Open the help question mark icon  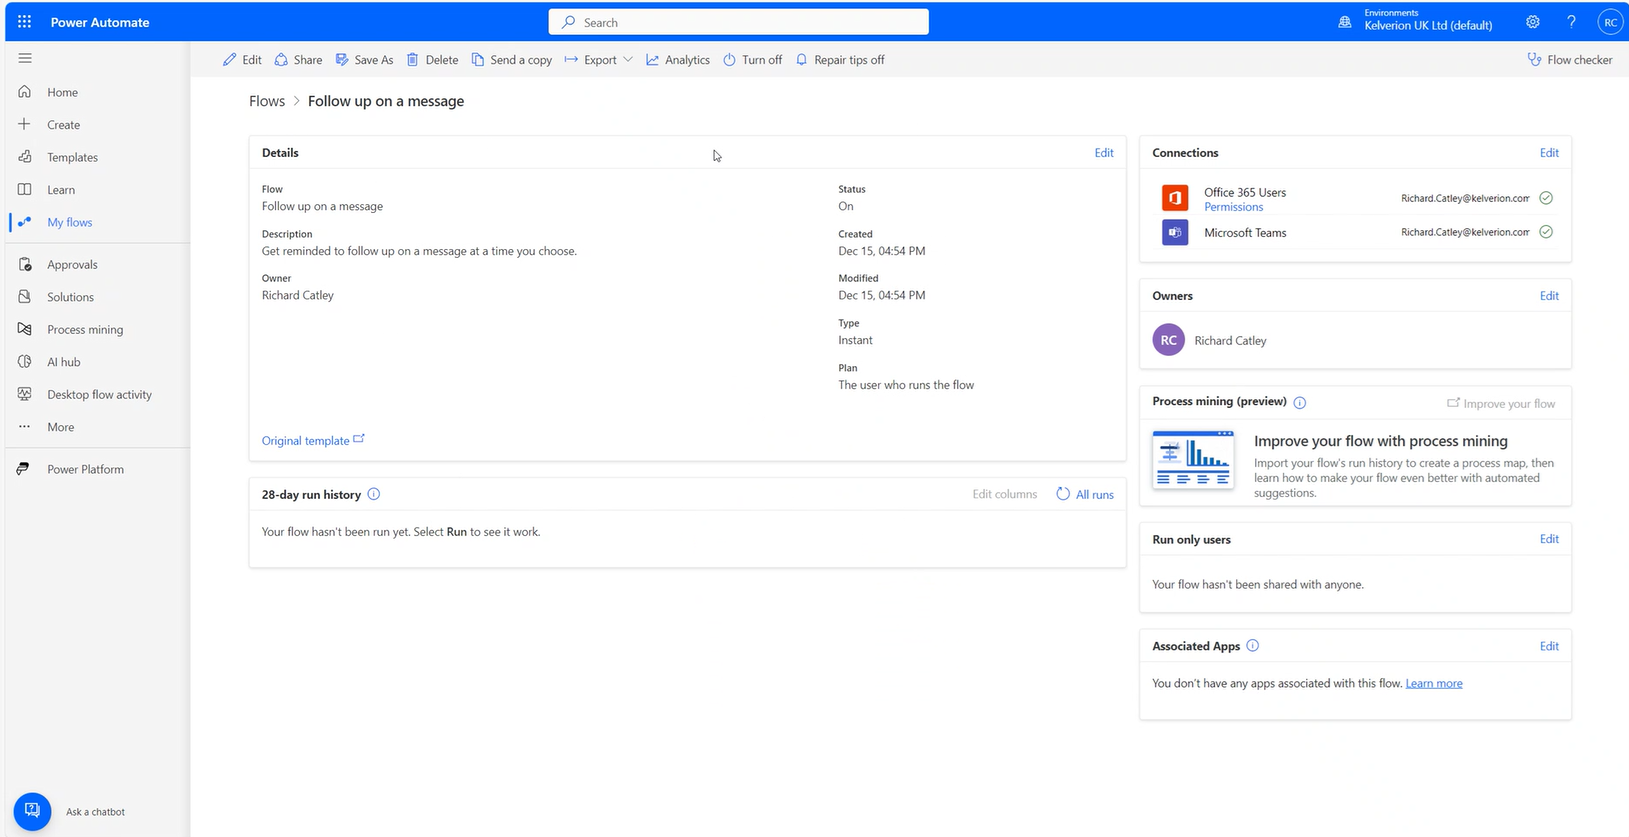1571,22
